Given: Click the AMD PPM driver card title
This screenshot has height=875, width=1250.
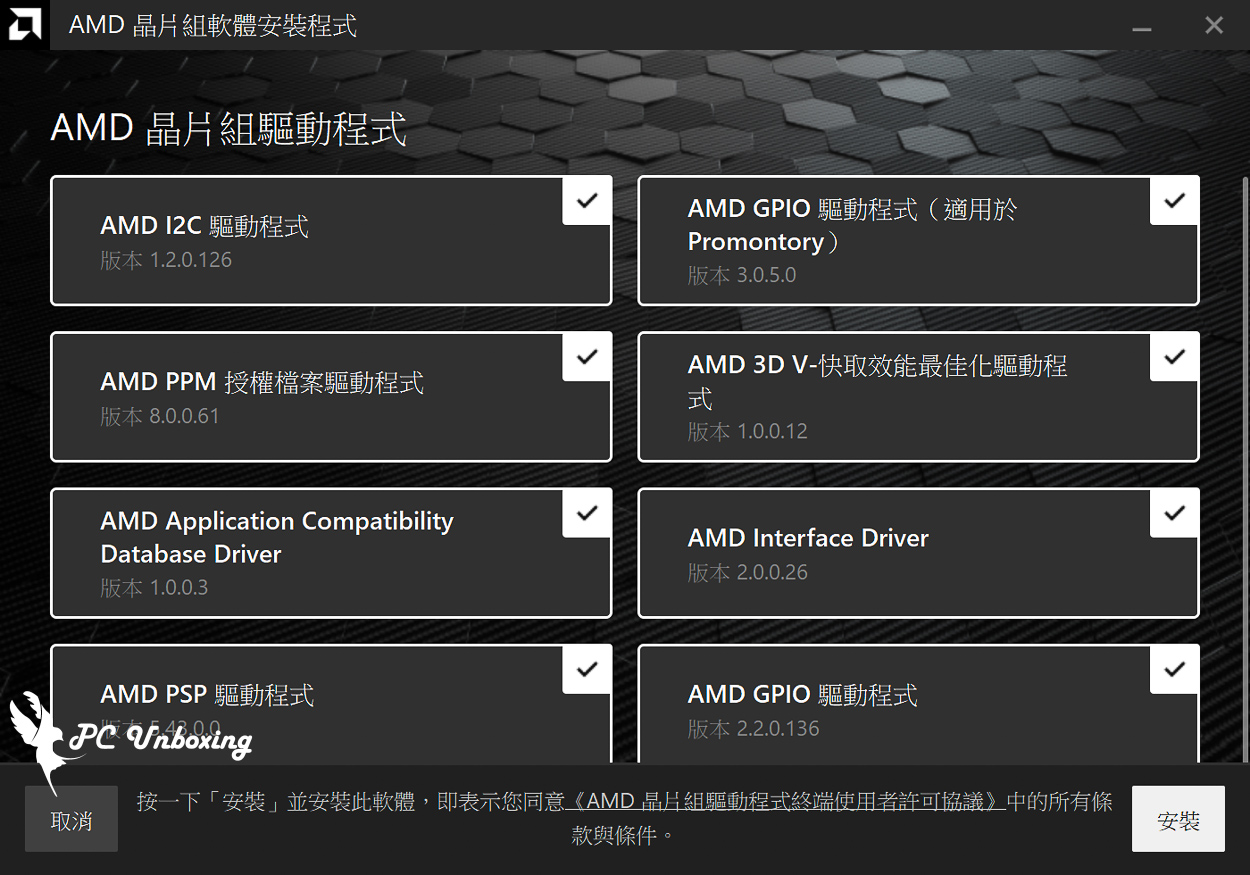Looking at the screenshot, I should pyautogui.click(x=262, y=382).
